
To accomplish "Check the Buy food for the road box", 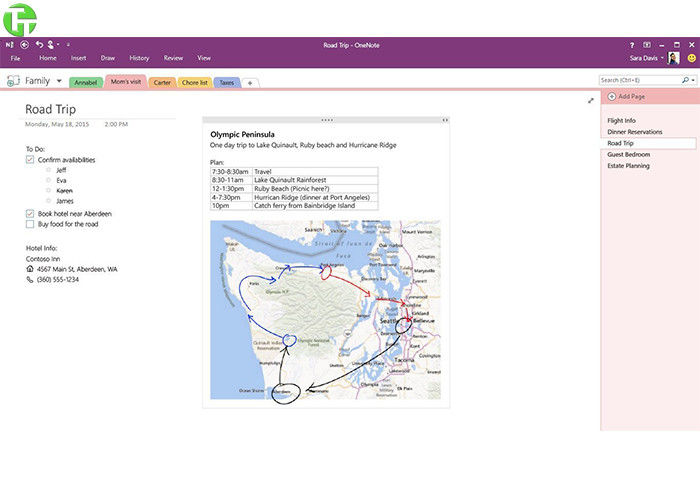I will point(30,225).
